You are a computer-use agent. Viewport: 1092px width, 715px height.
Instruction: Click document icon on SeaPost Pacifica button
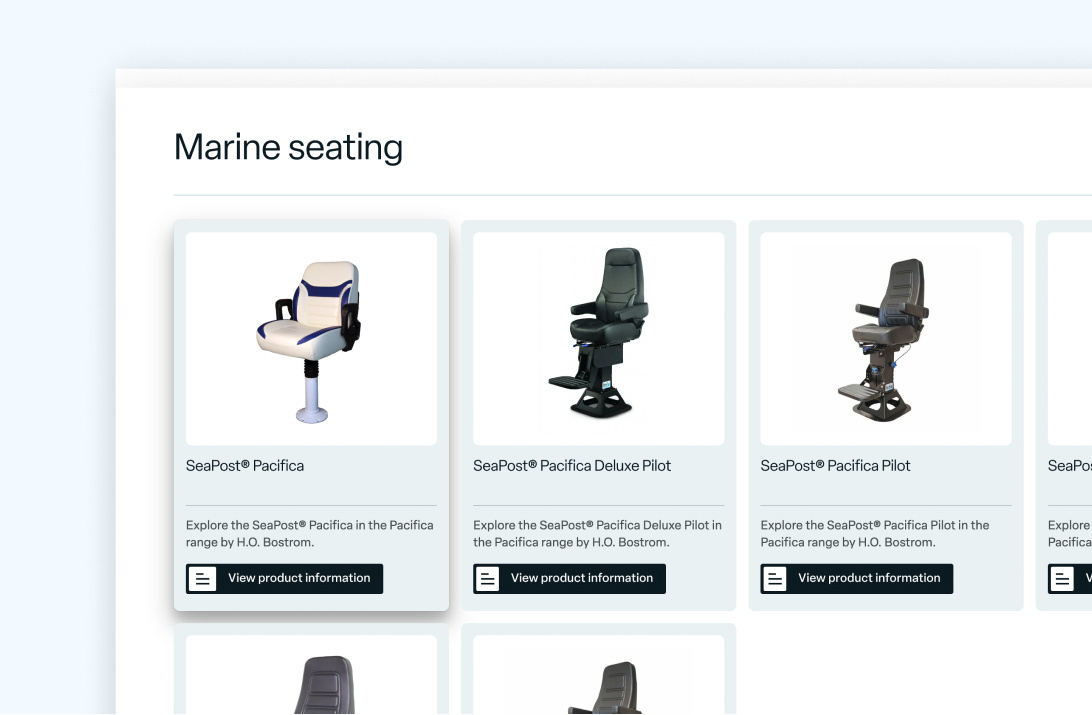tap(202, 579)
